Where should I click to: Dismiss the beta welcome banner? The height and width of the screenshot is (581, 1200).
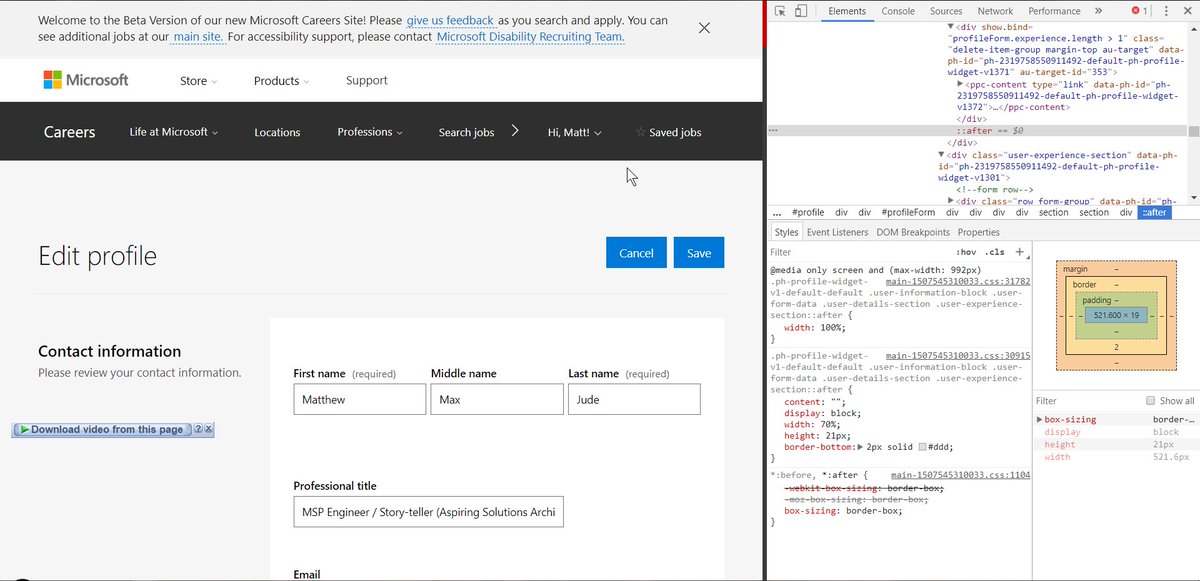point(704,28)
